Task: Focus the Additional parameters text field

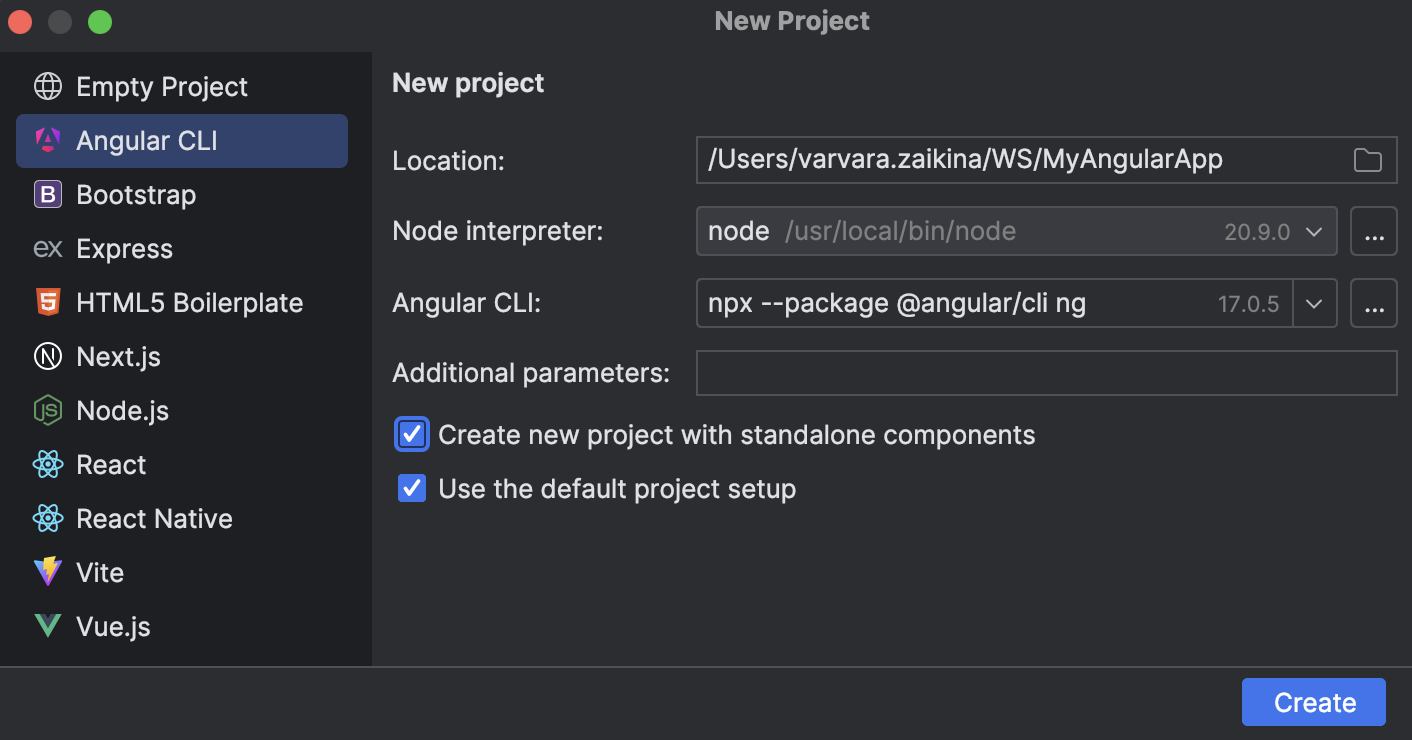Action: [x=1045, y=374]
